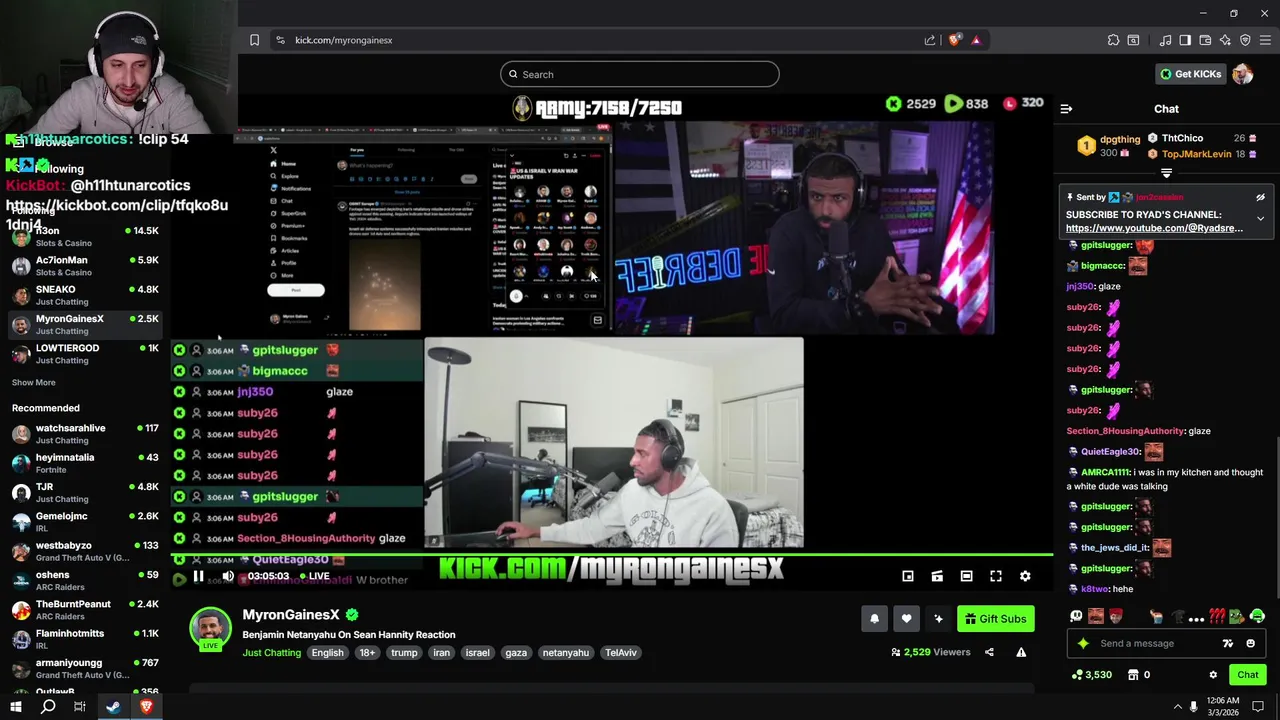The image size is (1280, 720).
Task: Open video player settings gear
Action: click(x=1025, y=576)
